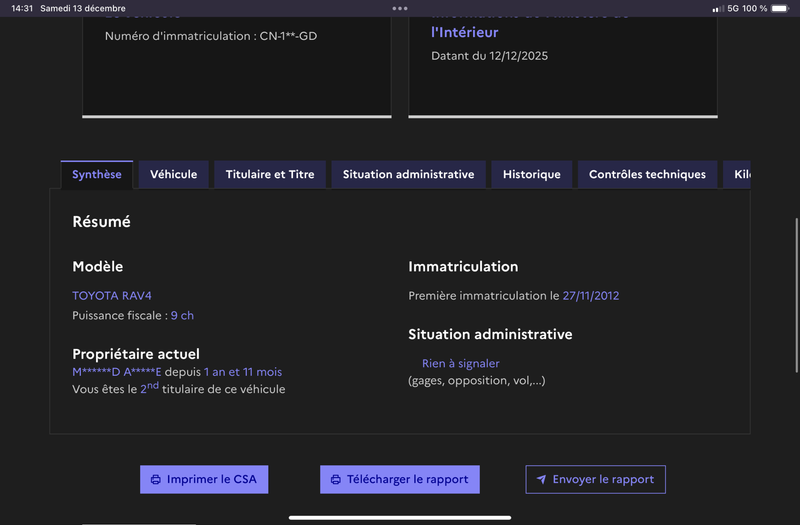Tap the three dots multitasking icon at top
This screenshot has height=525, width=800.
point(400,8)
